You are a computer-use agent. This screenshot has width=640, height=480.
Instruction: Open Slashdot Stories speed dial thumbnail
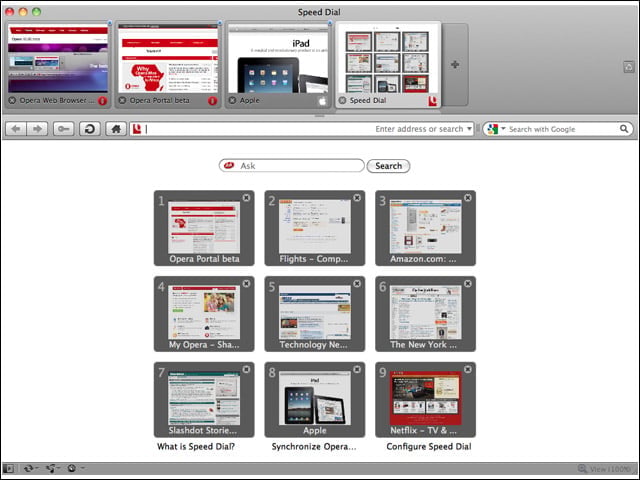click(x=204, y=399)
